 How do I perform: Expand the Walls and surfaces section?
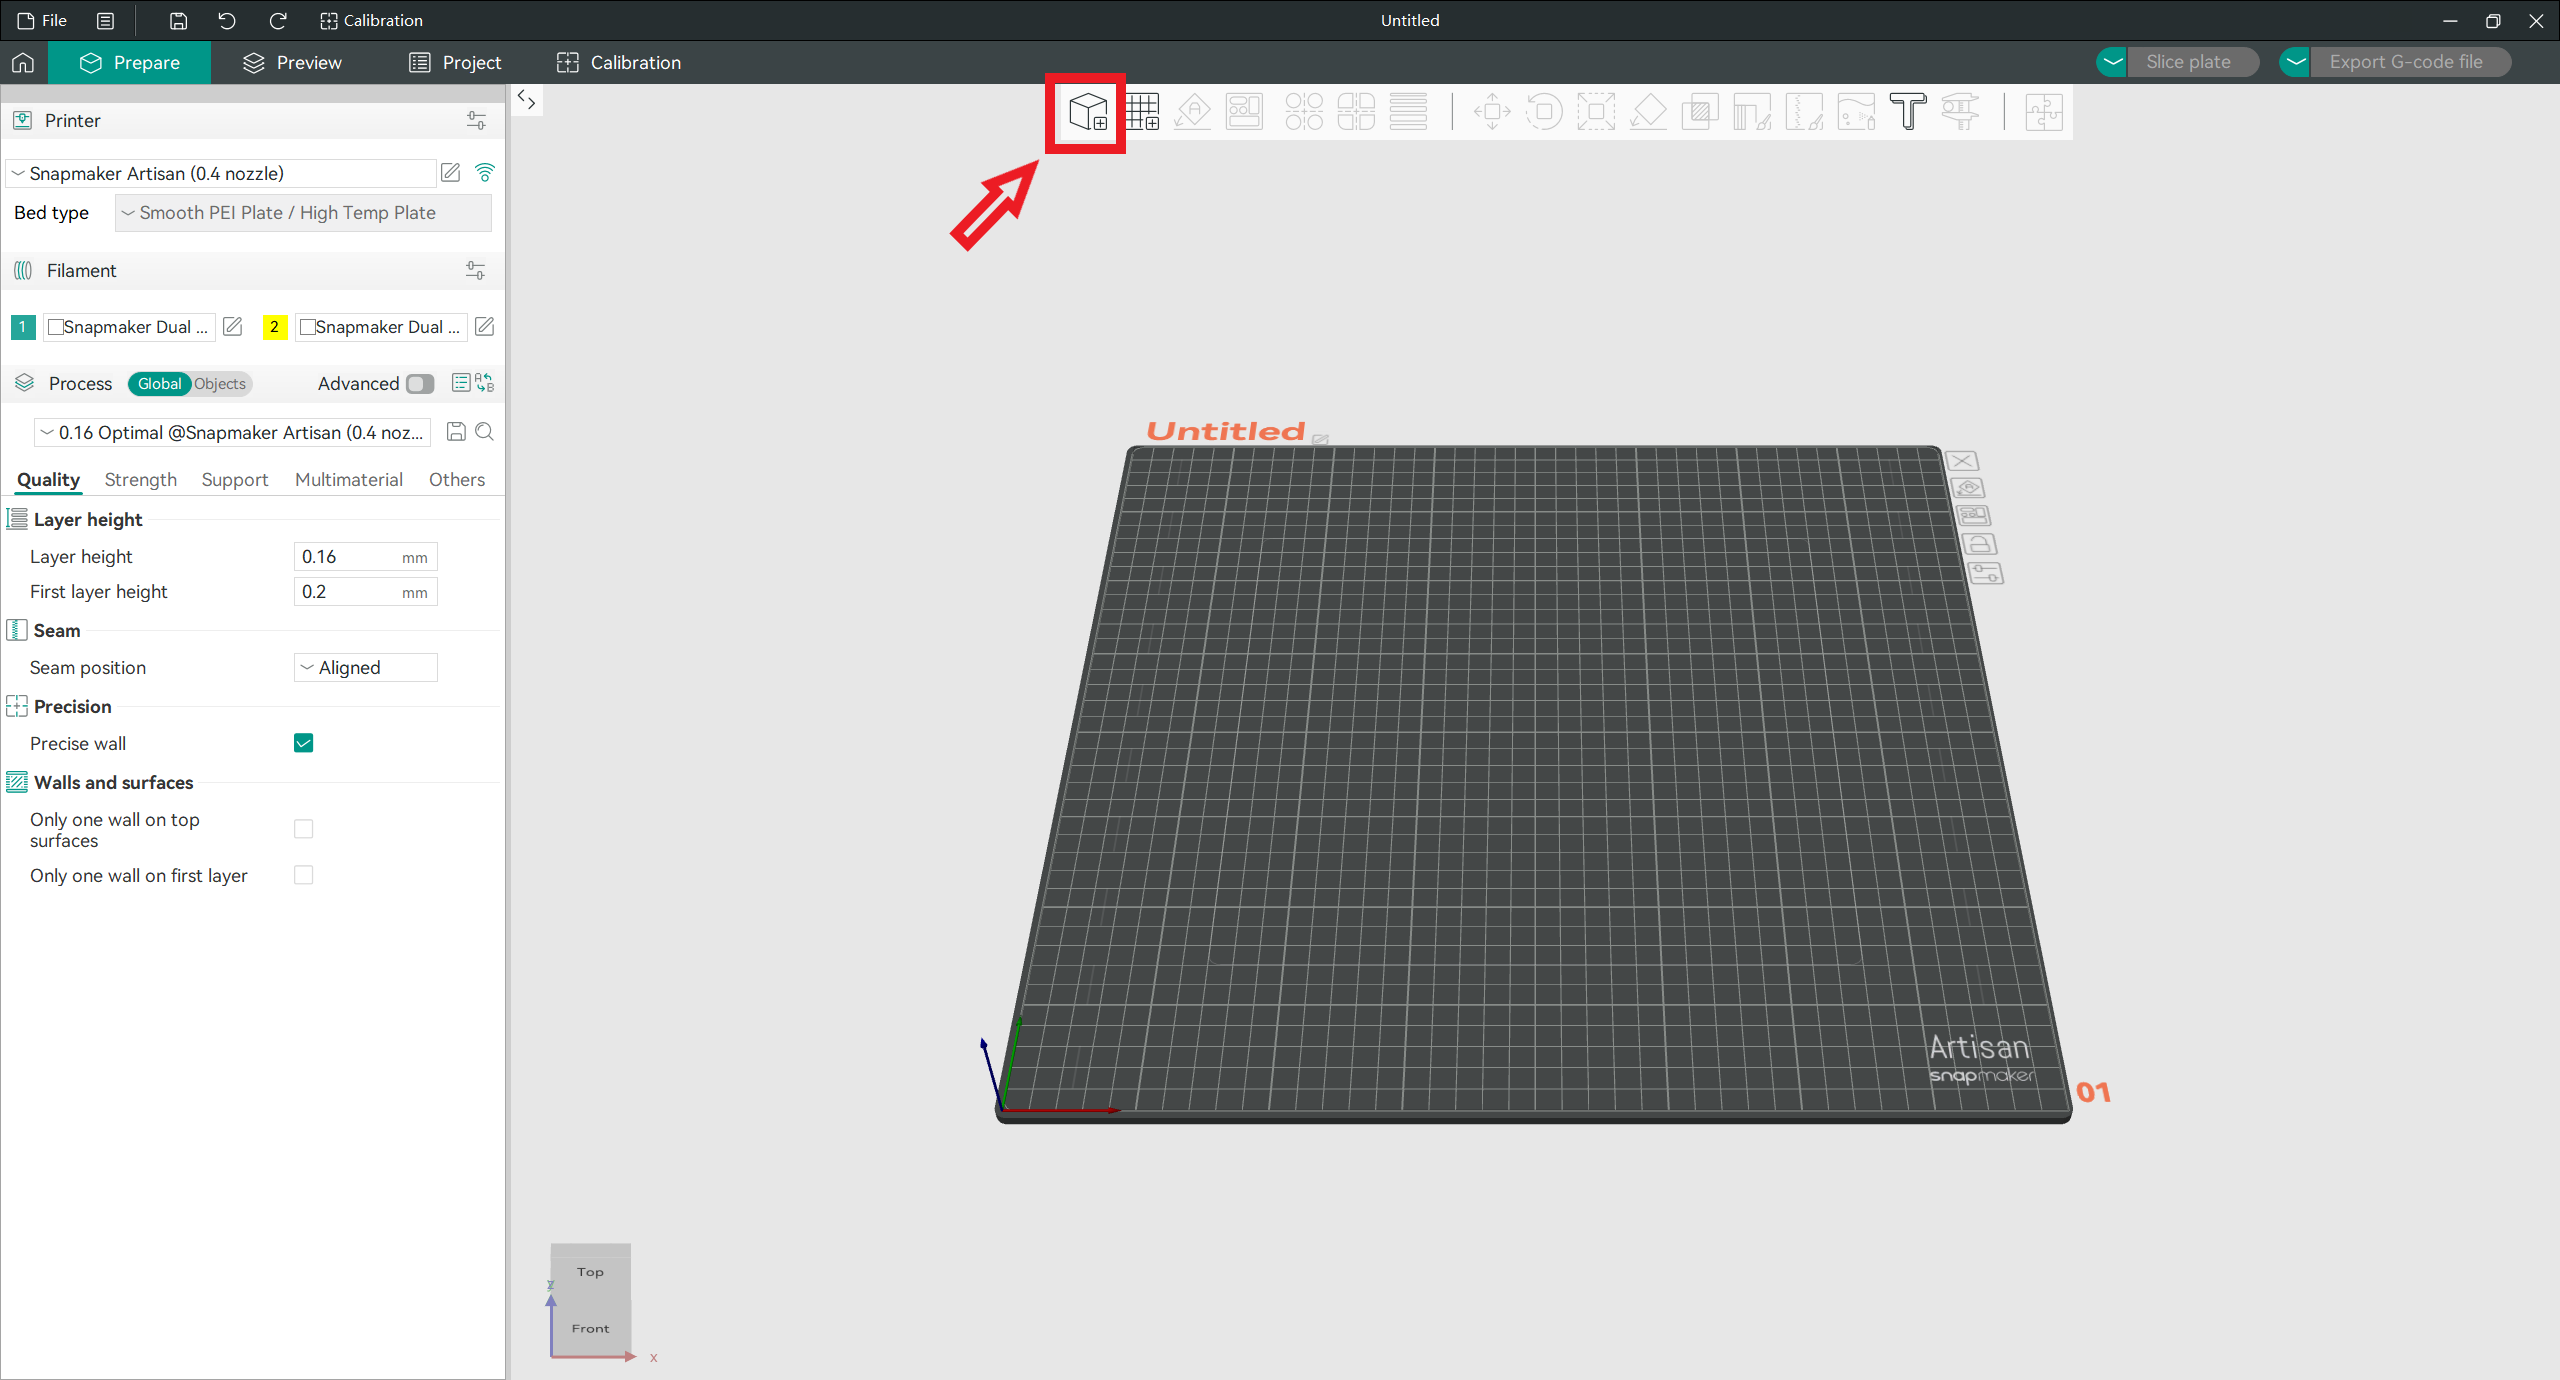[112, 782]
